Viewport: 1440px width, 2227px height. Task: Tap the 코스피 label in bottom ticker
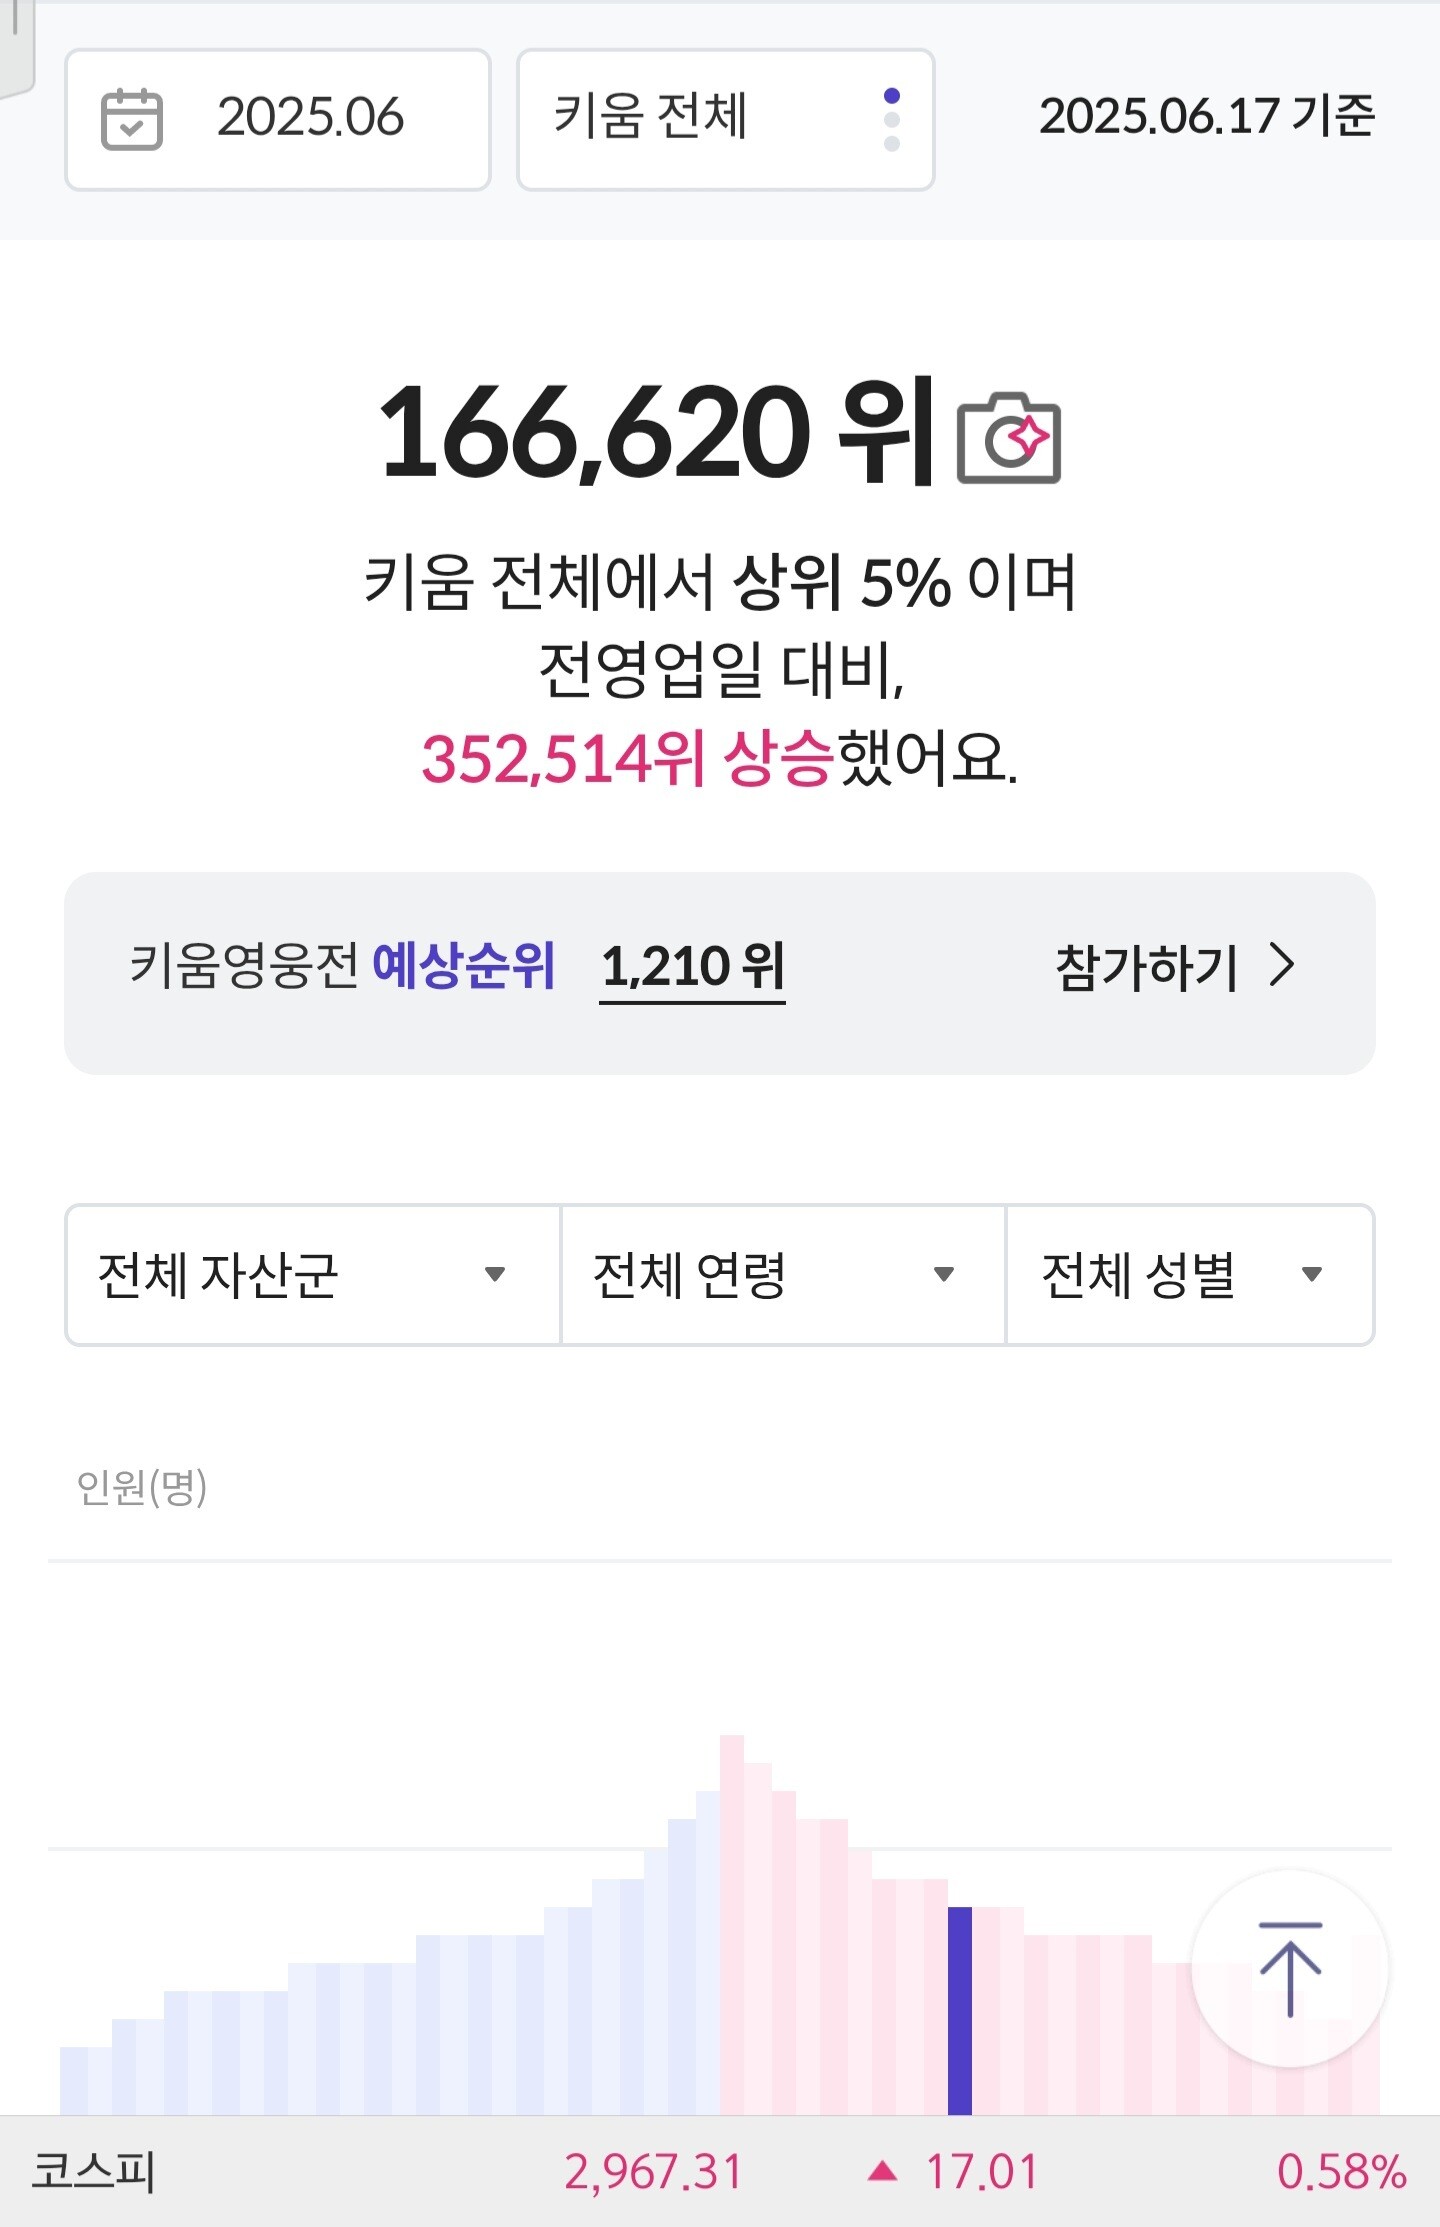94,2172
